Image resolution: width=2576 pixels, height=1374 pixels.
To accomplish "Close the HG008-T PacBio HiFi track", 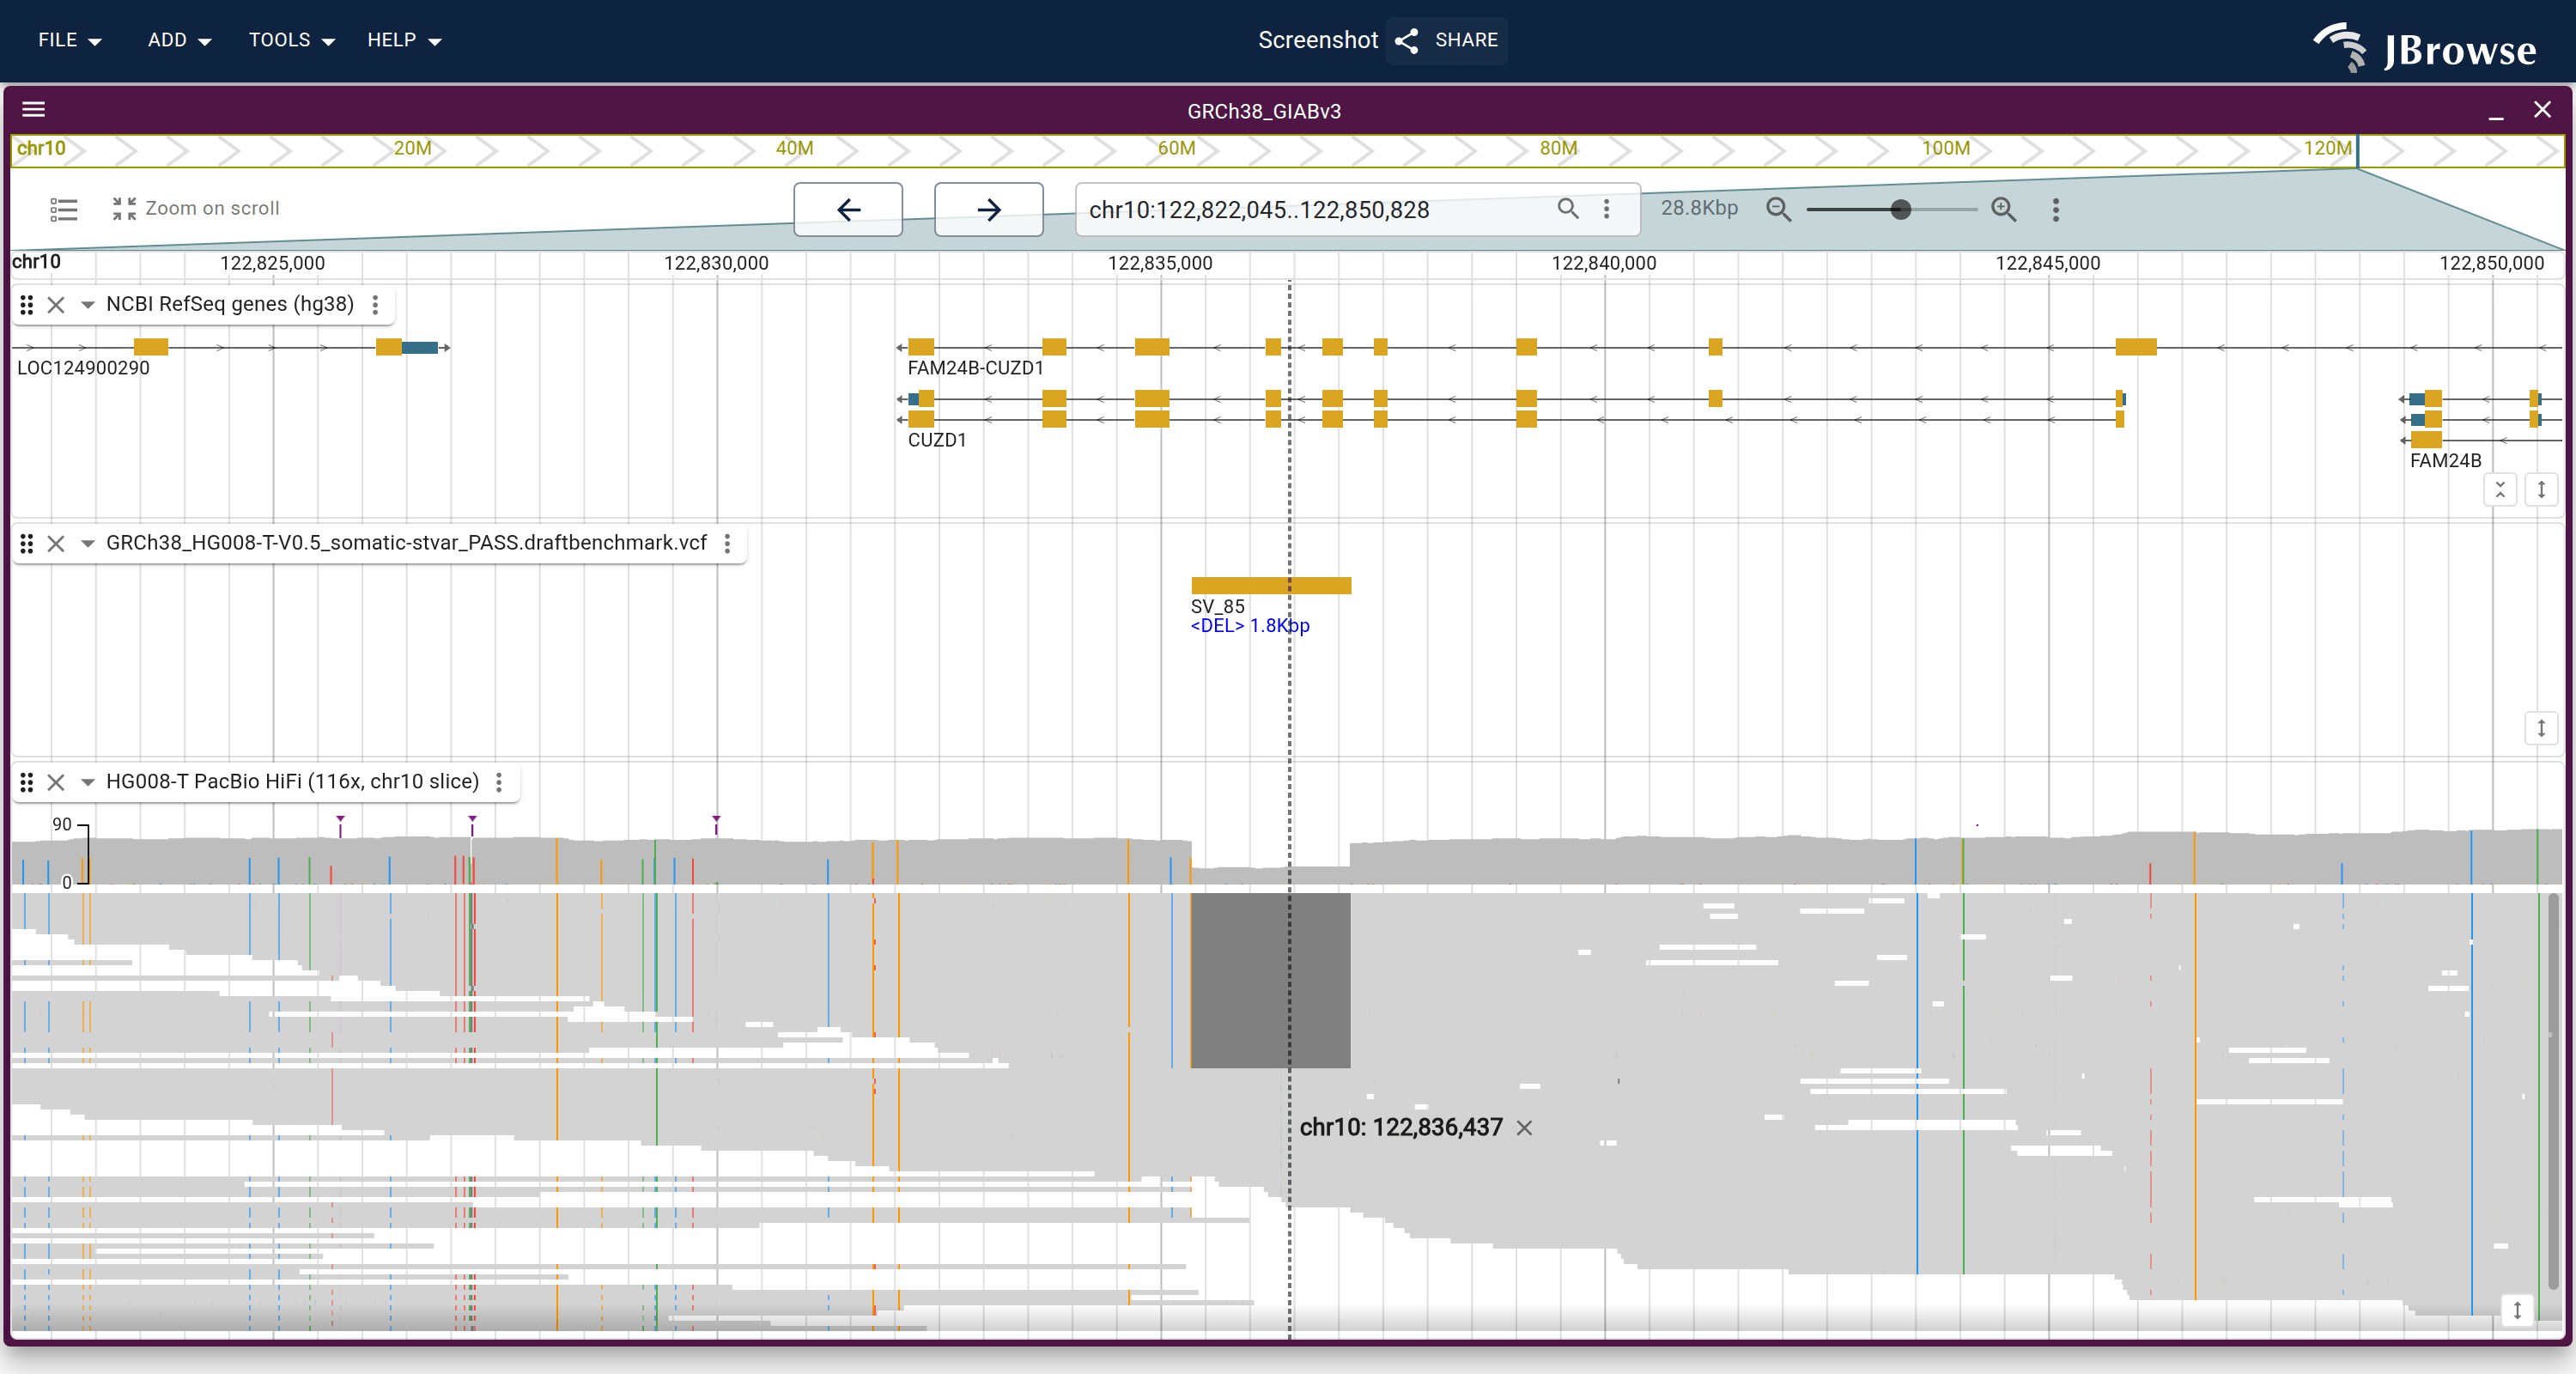I will (56, 782).
